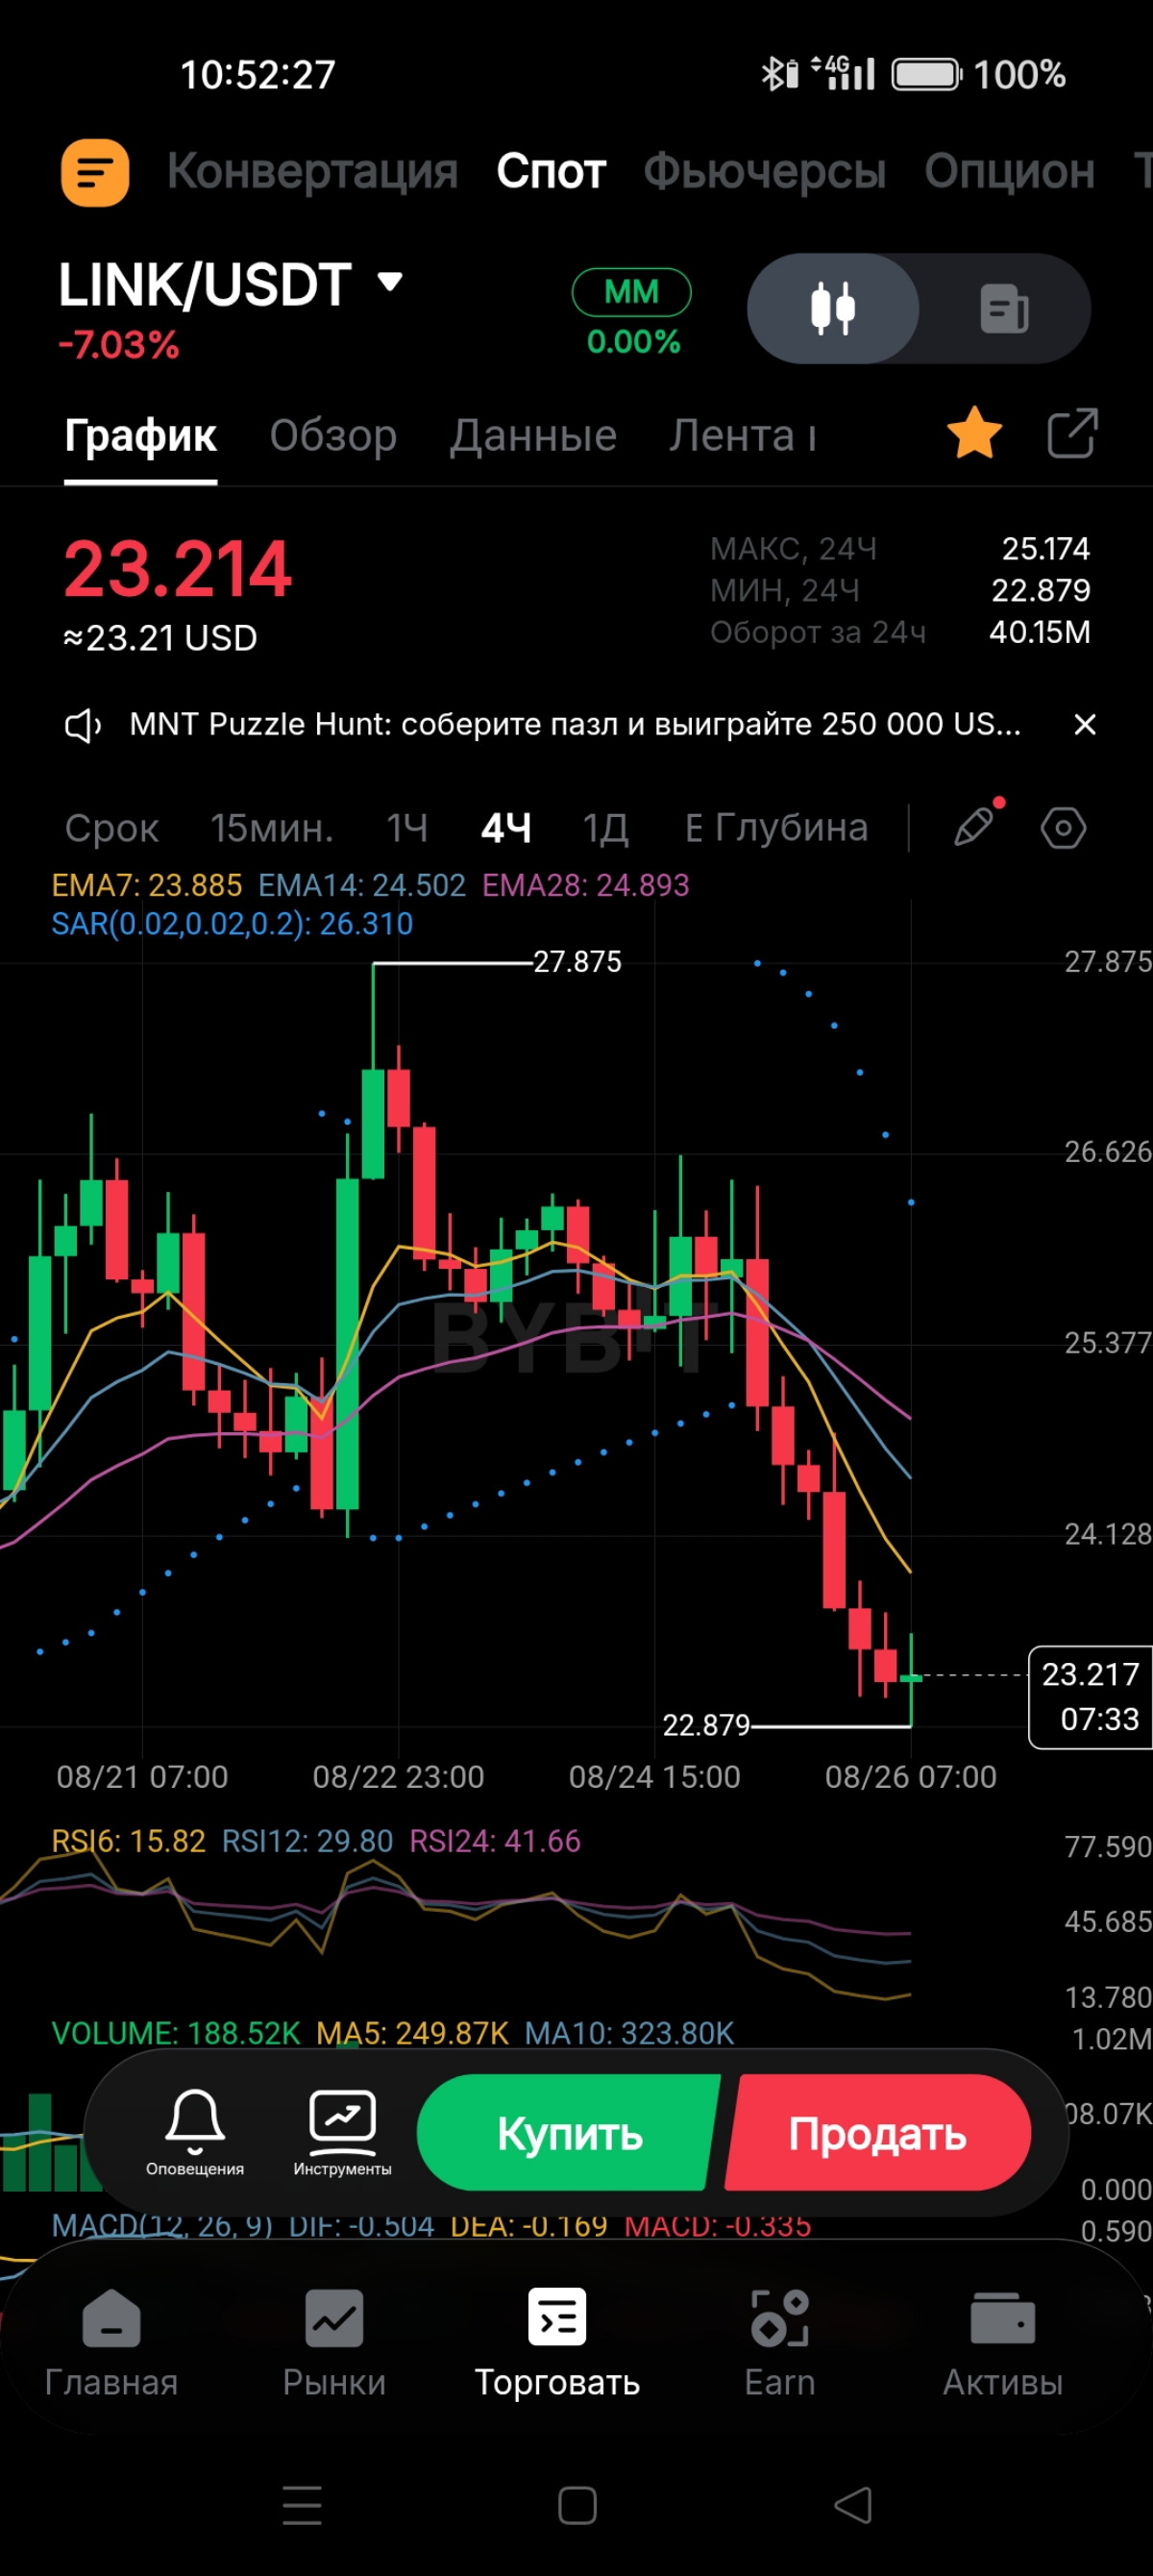Tap the VOLUME: 188.52K label

point(176,2033)
